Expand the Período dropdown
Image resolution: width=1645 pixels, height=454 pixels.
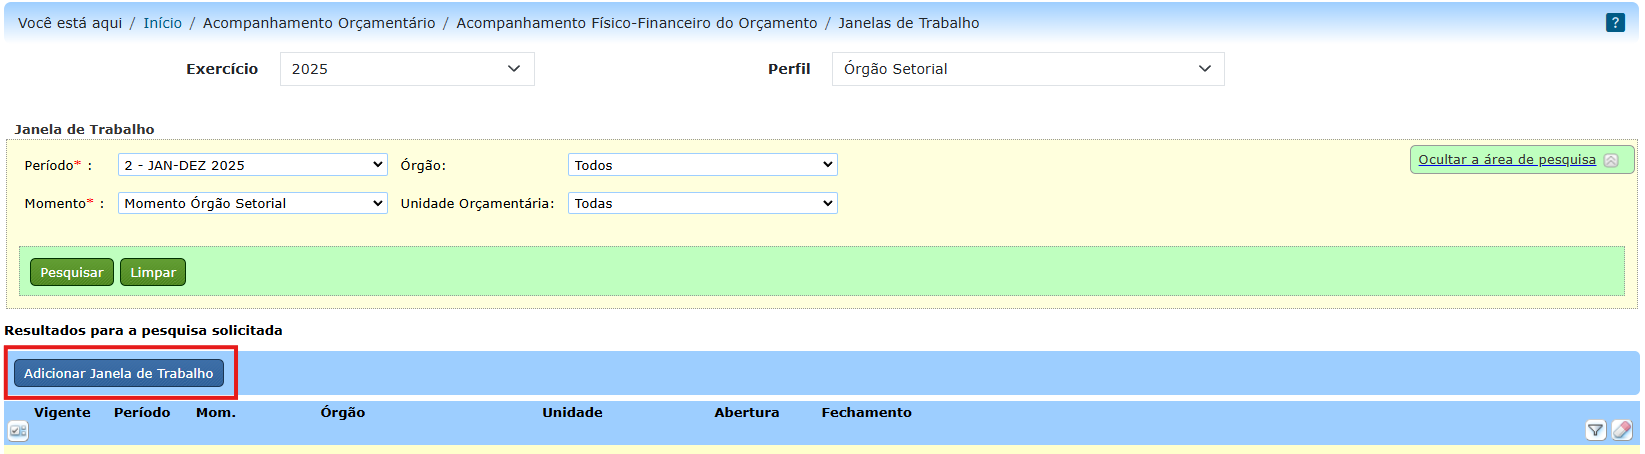point(252,165)
